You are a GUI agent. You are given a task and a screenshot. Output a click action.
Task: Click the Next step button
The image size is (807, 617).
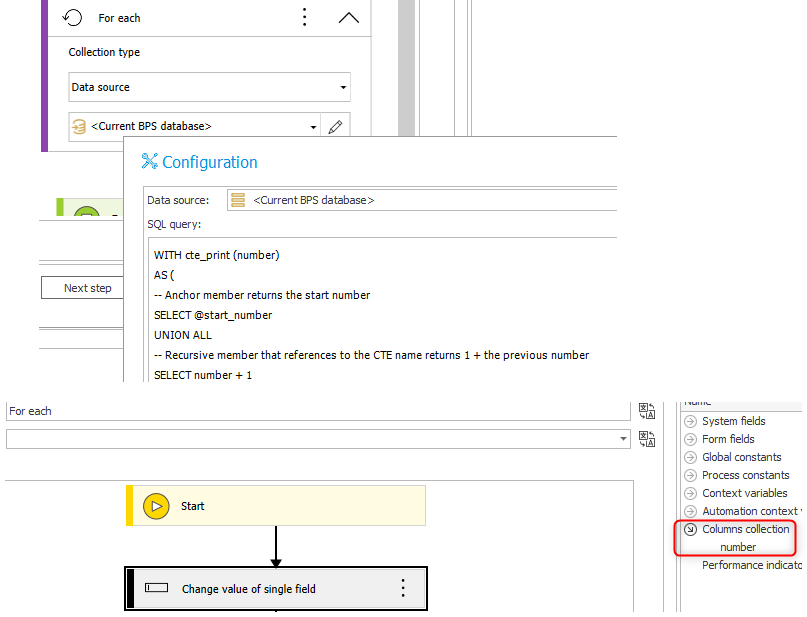[x=88, y=288]
